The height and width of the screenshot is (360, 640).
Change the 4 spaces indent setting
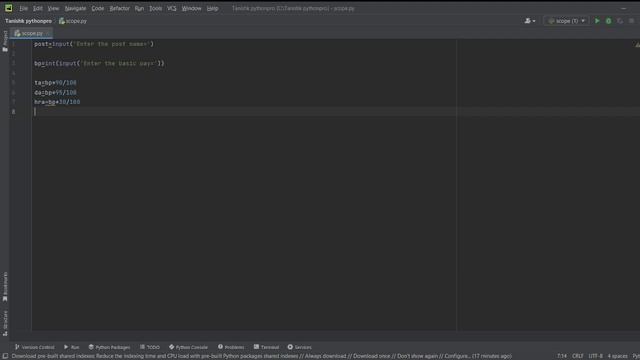click(617, 356)
